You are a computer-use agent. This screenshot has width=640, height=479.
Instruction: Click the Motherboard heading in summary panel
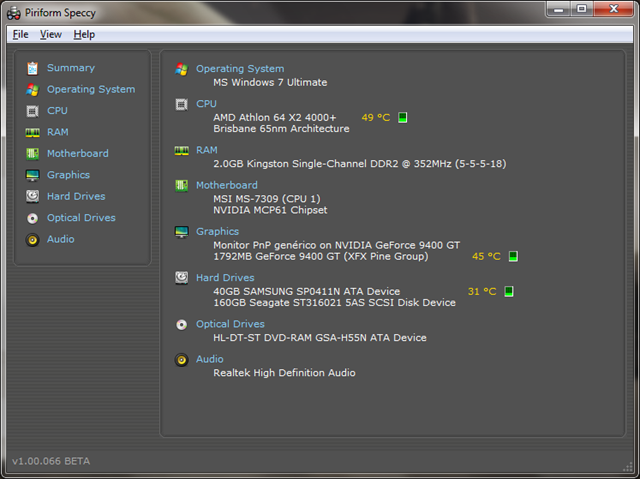tap(227, 185)
